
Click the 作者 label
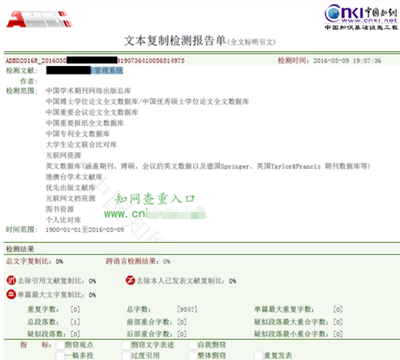[29, 81]
